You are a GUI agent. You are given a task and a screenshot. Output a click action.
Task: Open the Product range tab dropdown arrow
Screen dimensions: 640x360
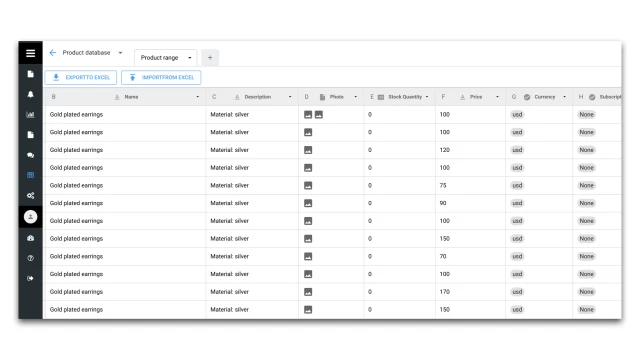(x=190, y=58)
